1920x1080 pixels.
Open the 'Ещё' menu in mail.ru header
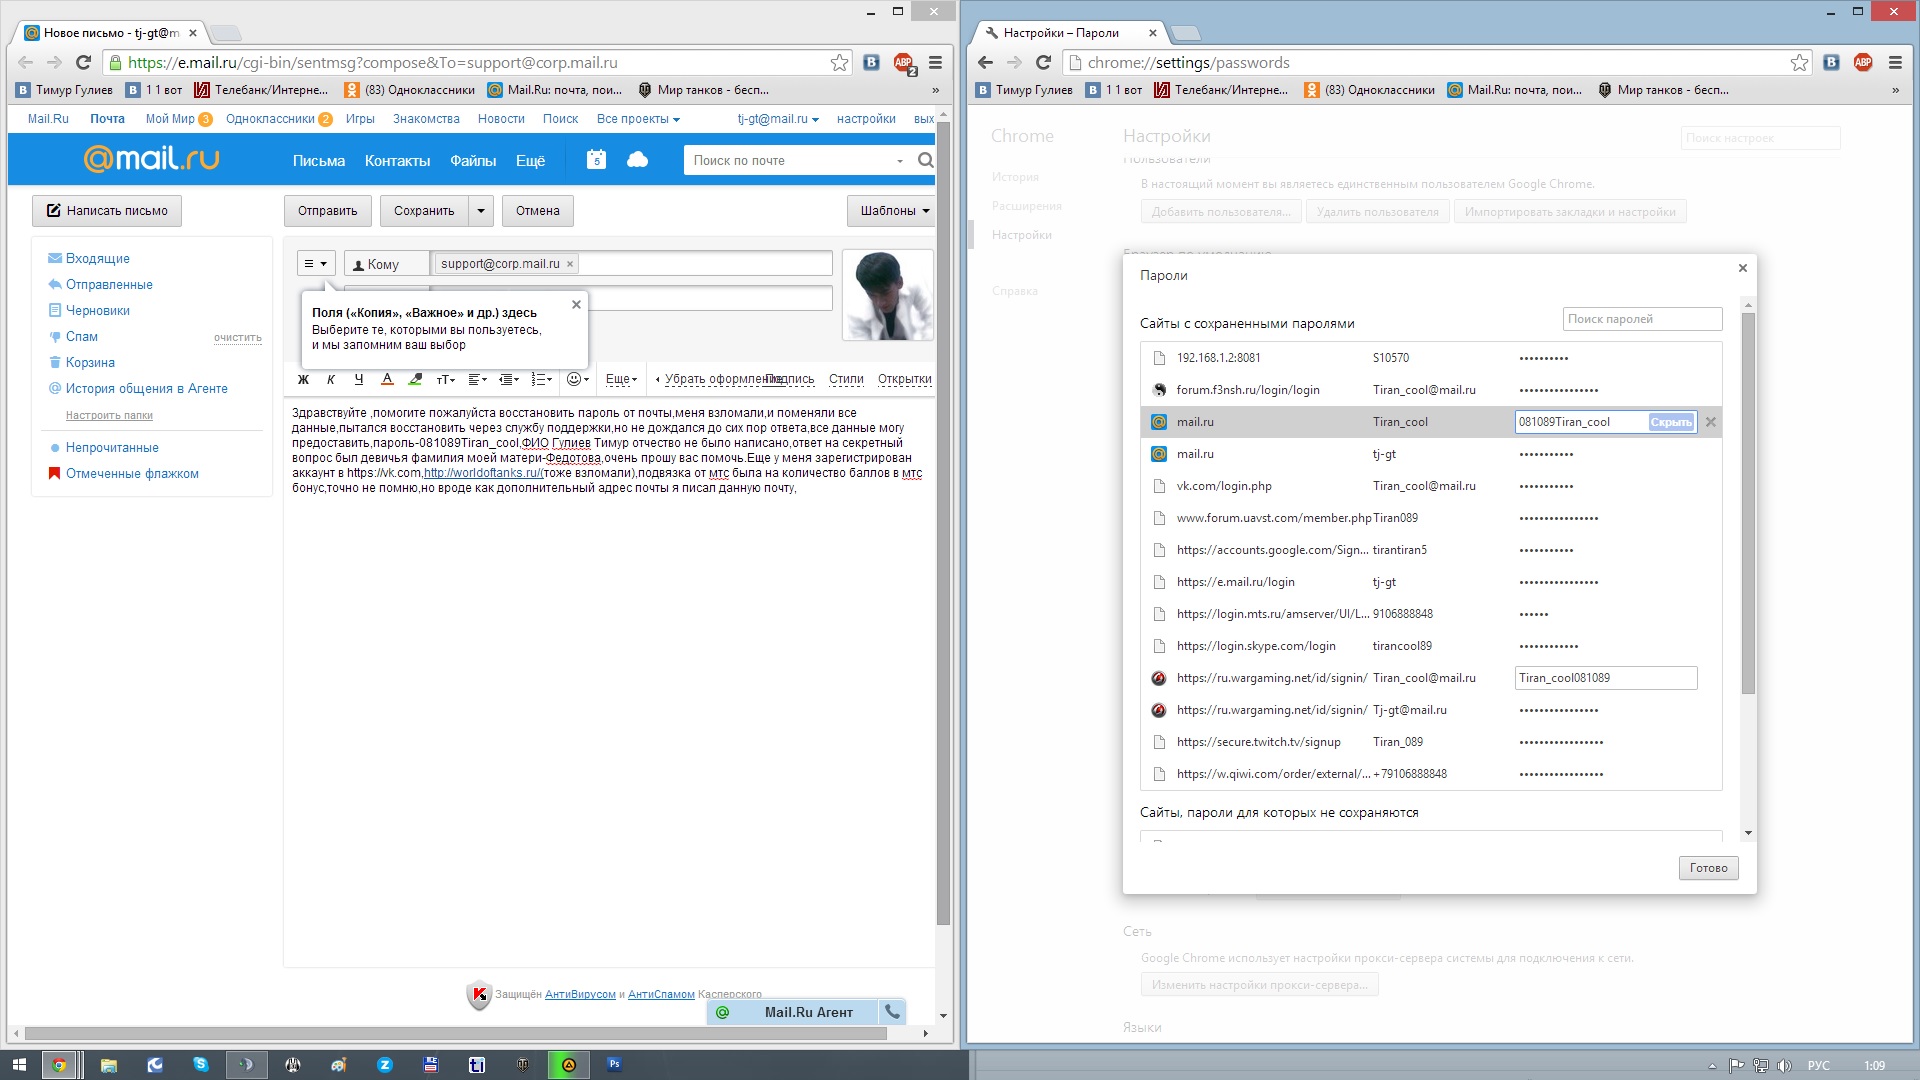click(530, 161)
